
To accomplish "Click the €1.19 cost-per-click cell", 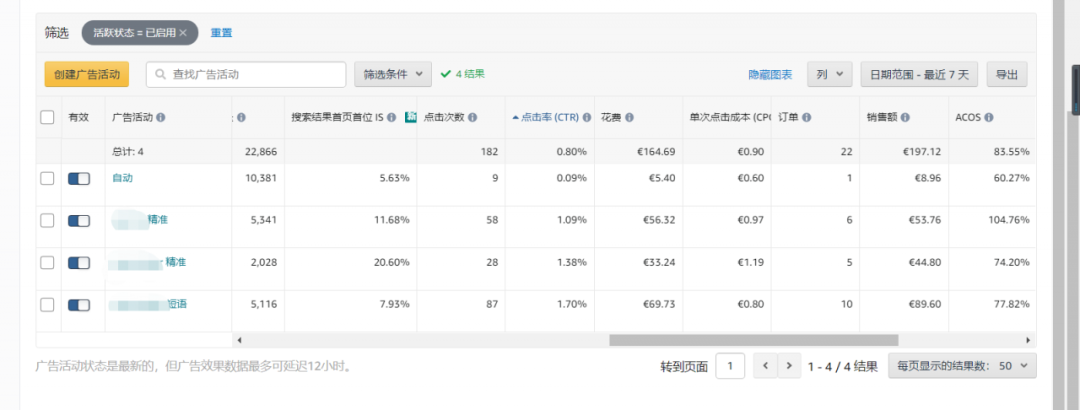I will [x=749, y=263].
